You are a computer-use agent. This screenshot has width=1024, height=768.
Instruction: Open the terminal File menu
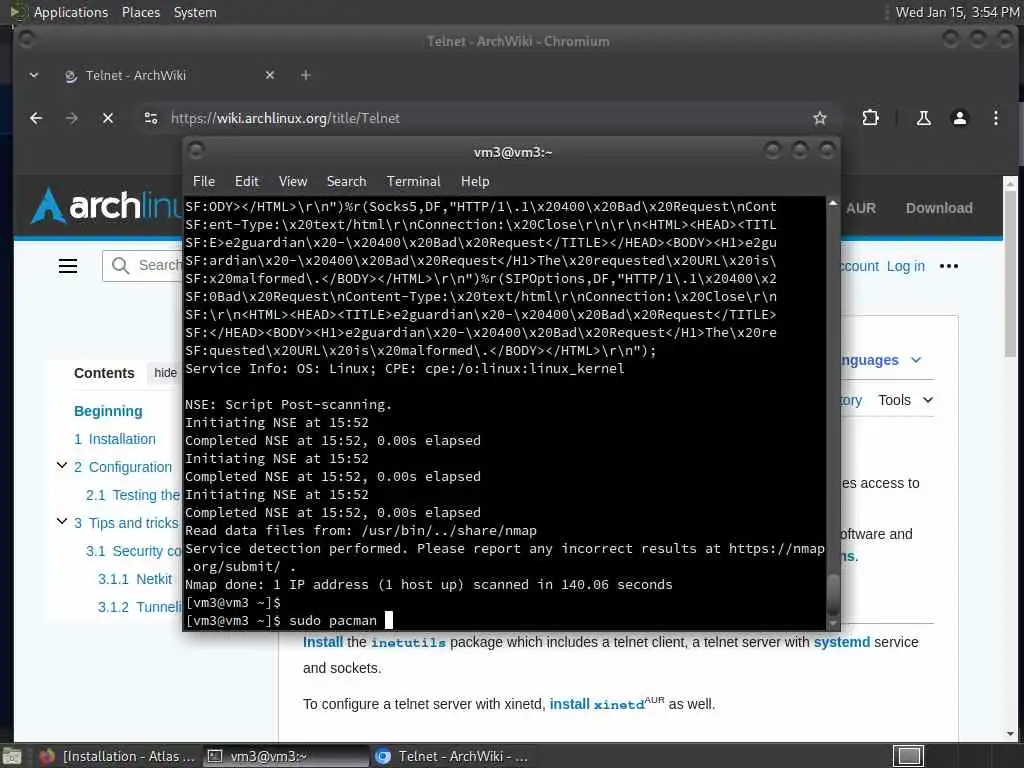click(x=204, y=182)
